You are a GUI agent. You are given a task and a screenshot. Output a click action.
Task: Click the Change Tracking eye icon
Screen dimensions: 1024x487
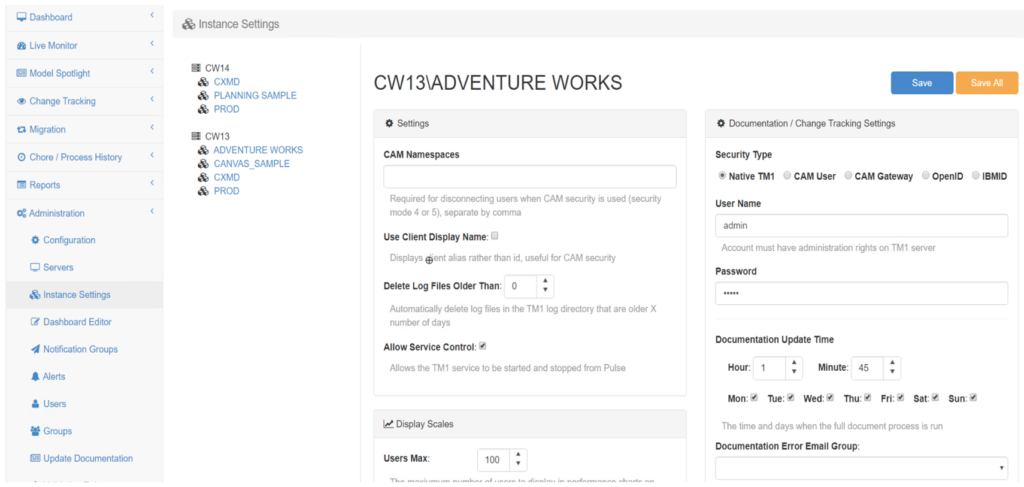point(22,101)
